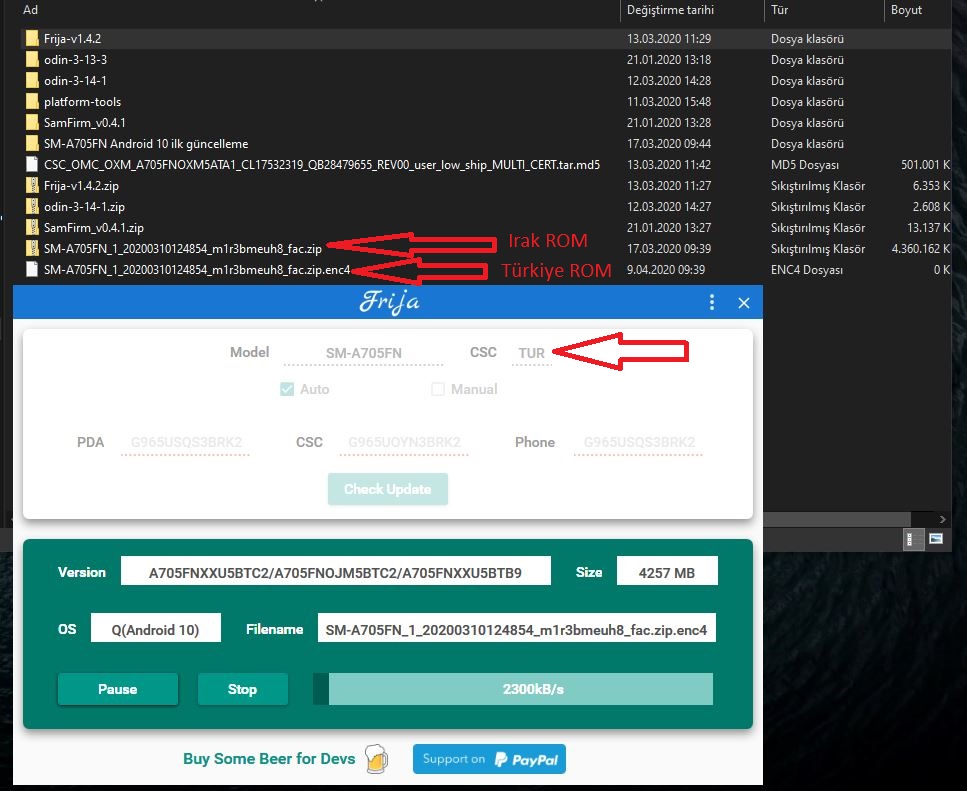Click the CSC version field G965UOYN3BRK2
Image resolution: width=967 pixels, height=791 pixels.
[404, 443]
